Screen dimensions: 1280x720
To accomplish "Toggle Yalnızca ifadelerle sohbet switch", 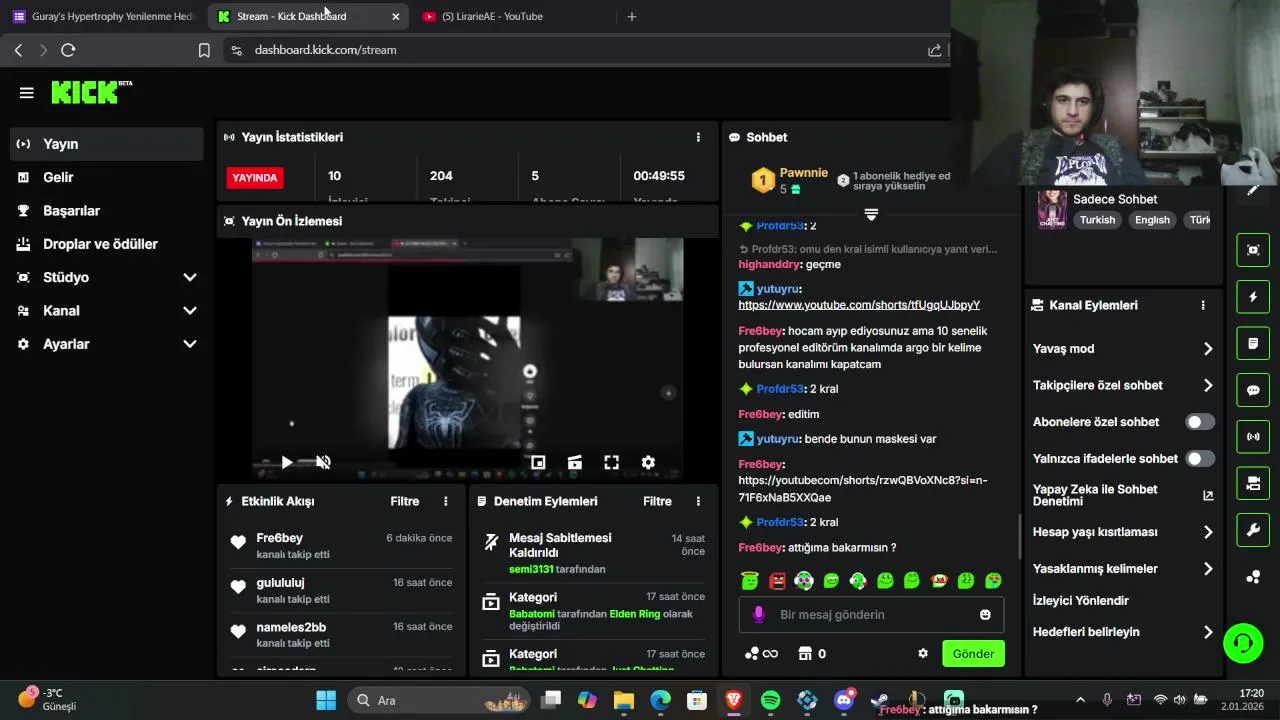I will tap(1200, 458).
